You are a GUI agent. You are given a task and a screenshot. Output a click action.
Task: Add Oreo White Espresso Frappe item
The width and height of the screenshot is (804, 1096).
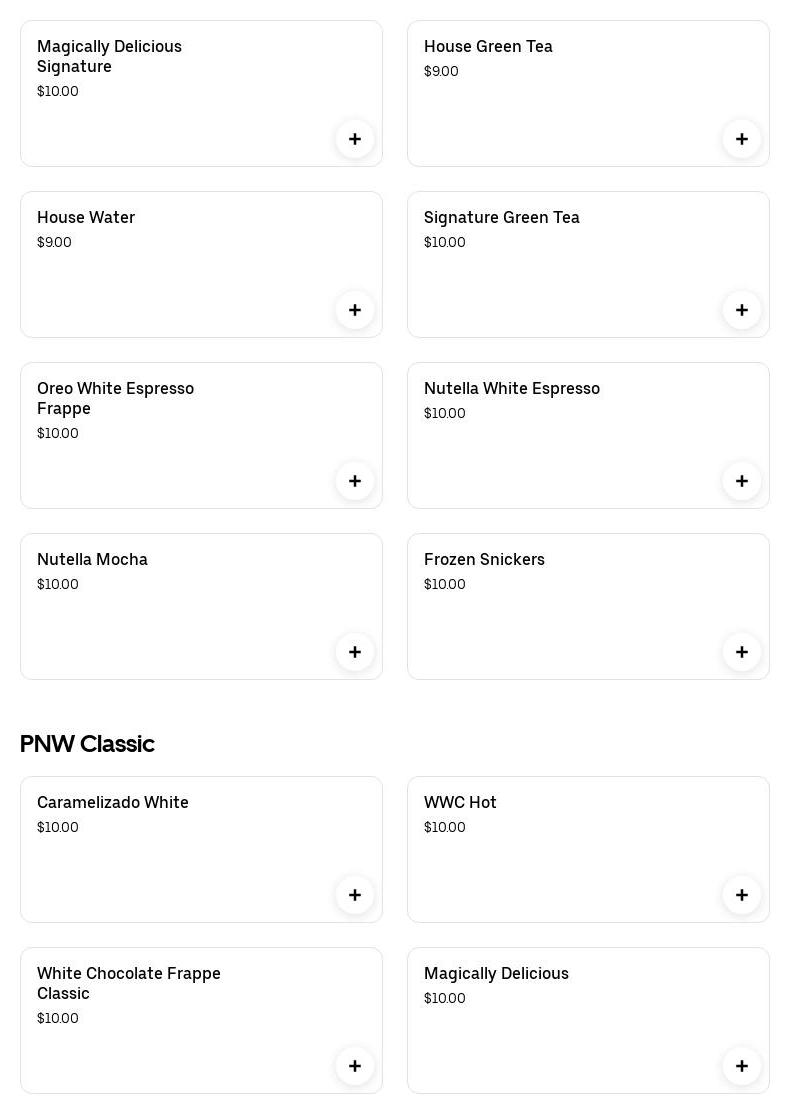(x=355, y=481)
